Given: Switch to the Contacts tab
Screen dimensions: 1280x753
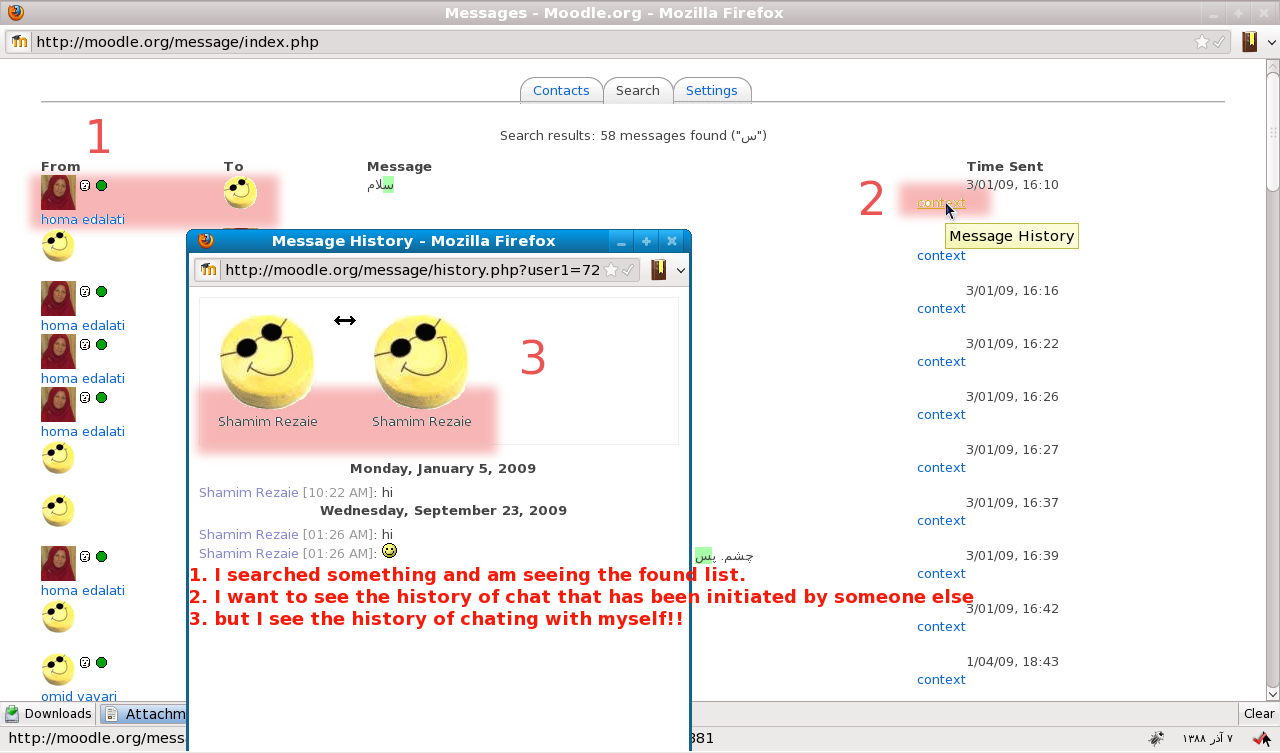Looking at the screenshot, I should point(561,90).
